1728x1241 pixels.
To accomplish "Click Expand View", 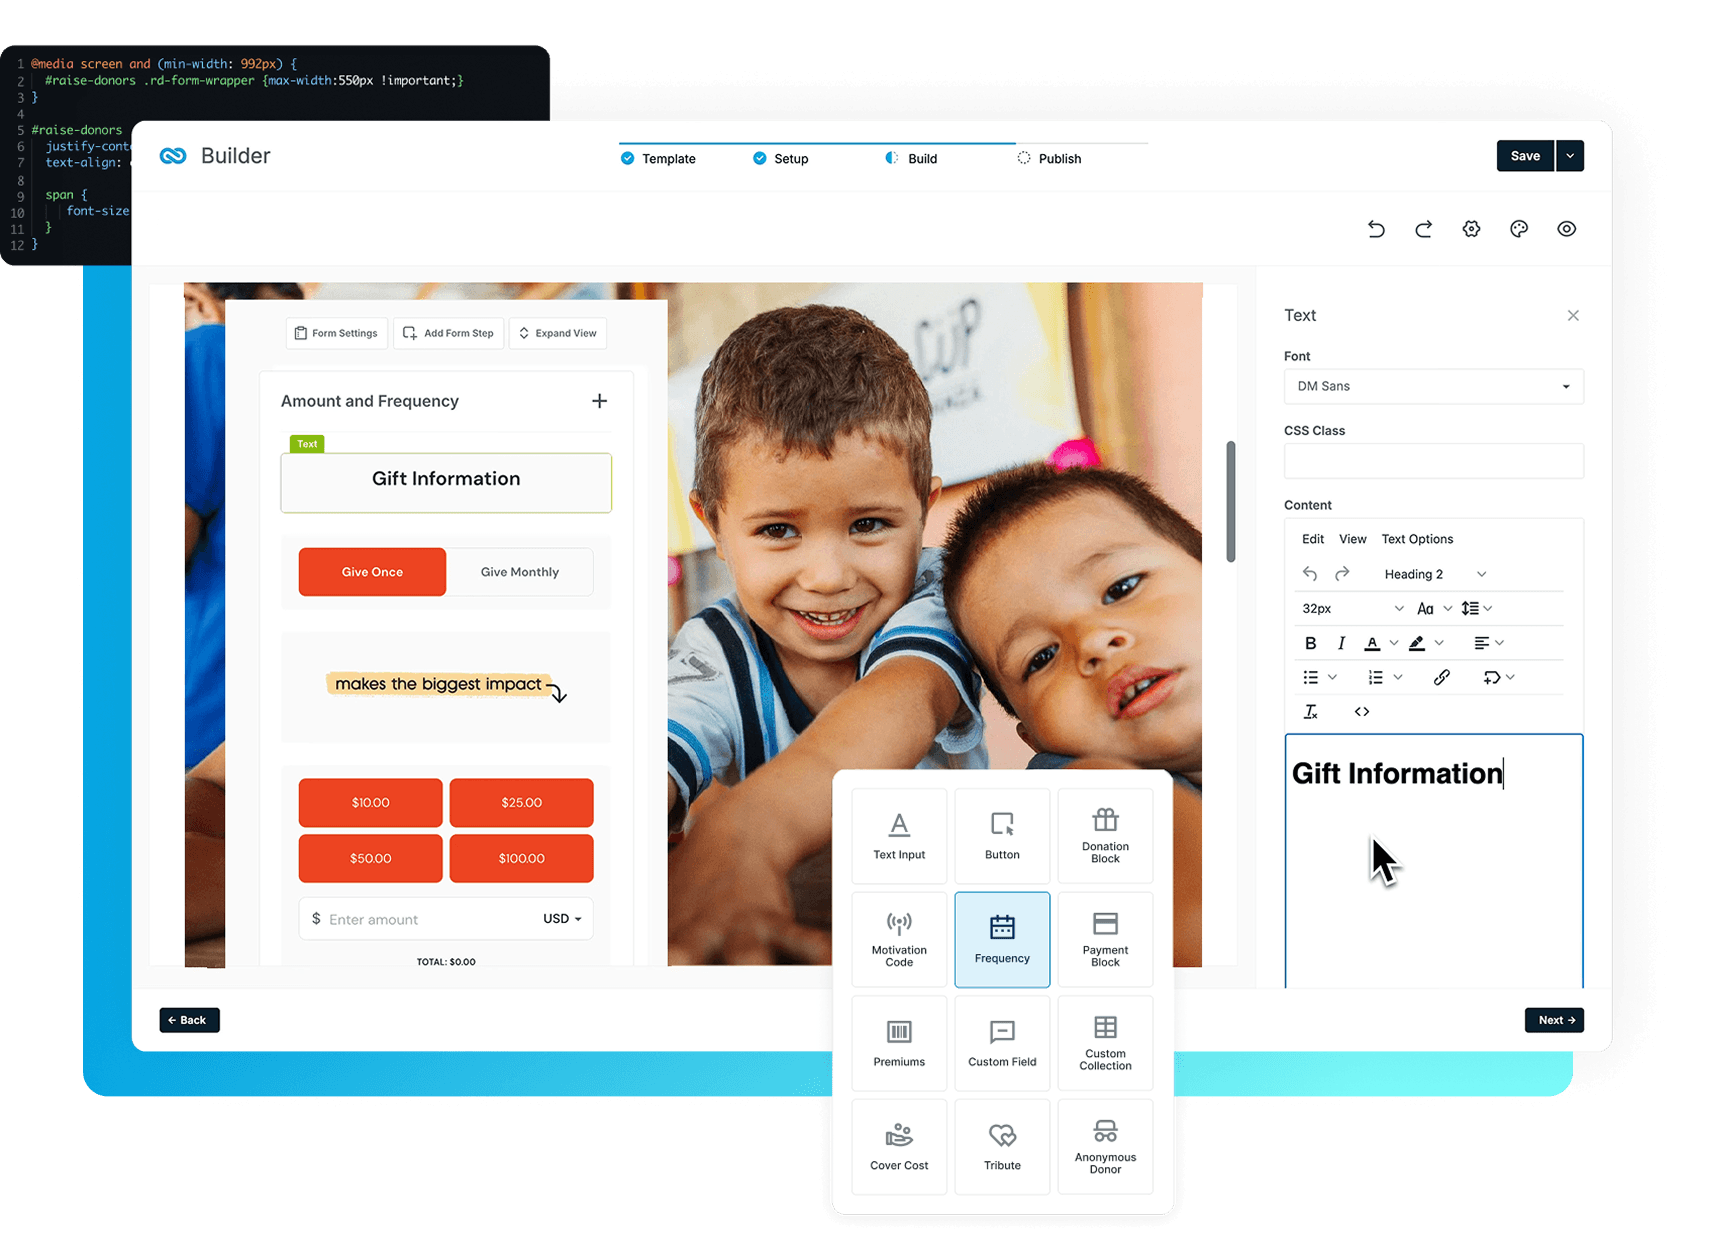I will pos(558,333).
